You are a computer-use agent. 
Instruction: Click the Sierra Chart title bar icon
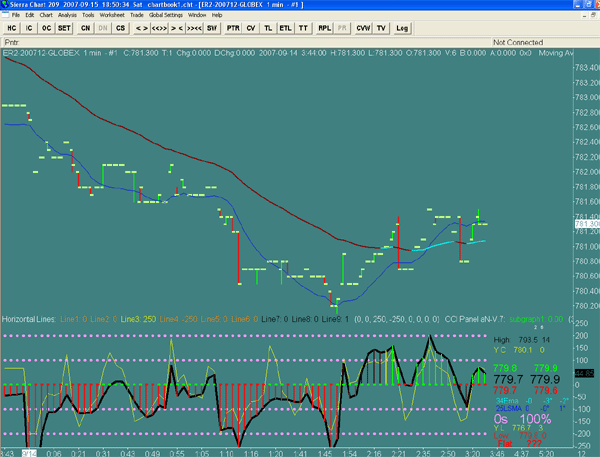click(x=5, y=5)
